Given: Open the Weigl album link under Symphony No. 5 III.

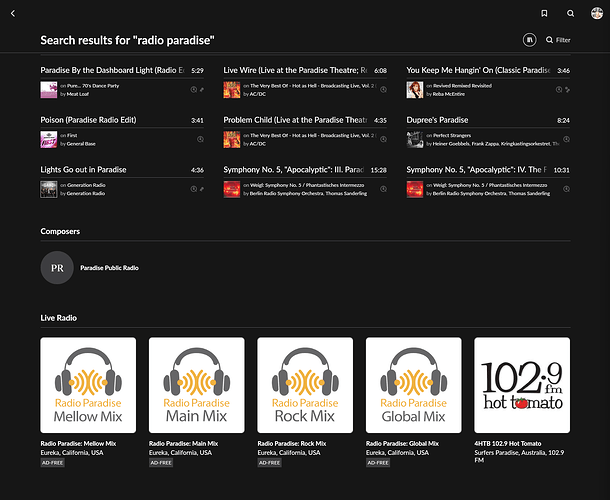Looking at the screenshot, I should (307, 185).
